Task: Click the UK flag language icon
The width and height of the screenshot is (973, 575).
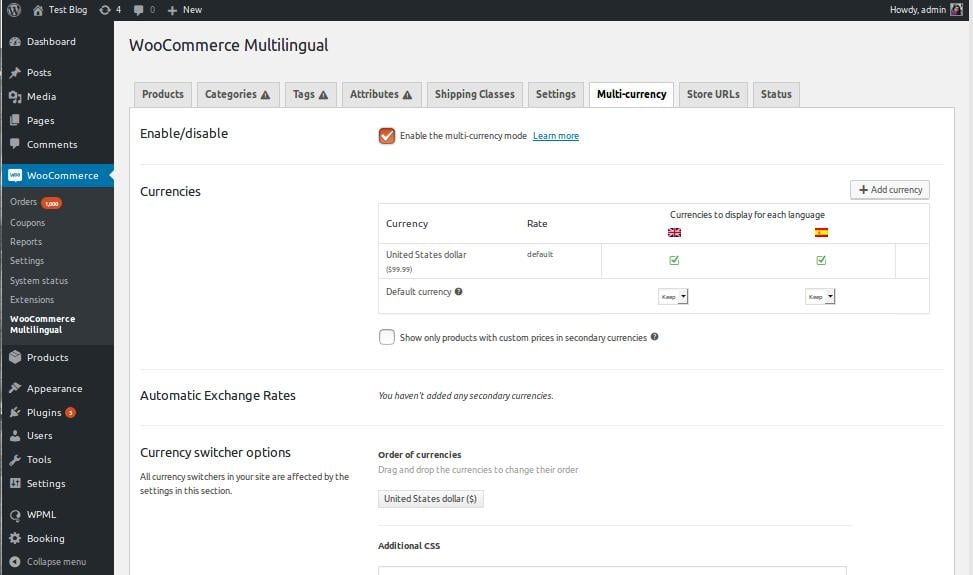Action: pyautogui.click(x=675, y=233)
